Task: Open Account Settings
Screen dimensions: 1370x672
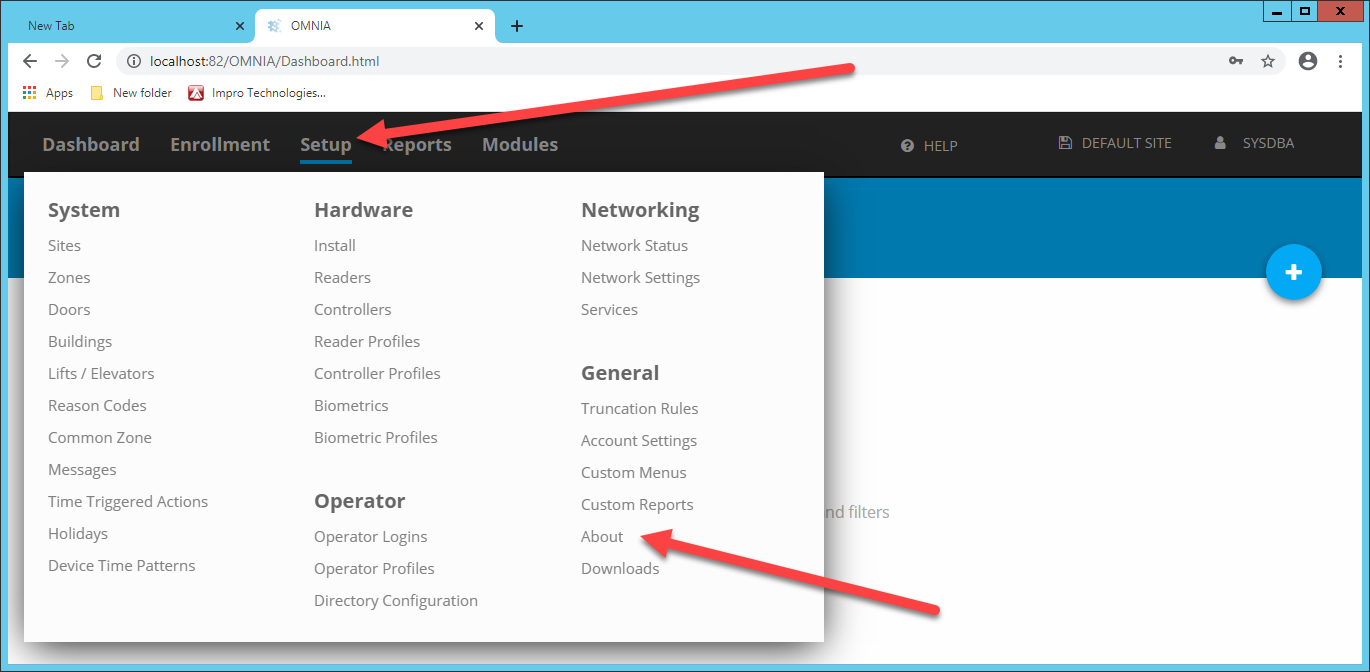Action: click(x=639, y=441)
